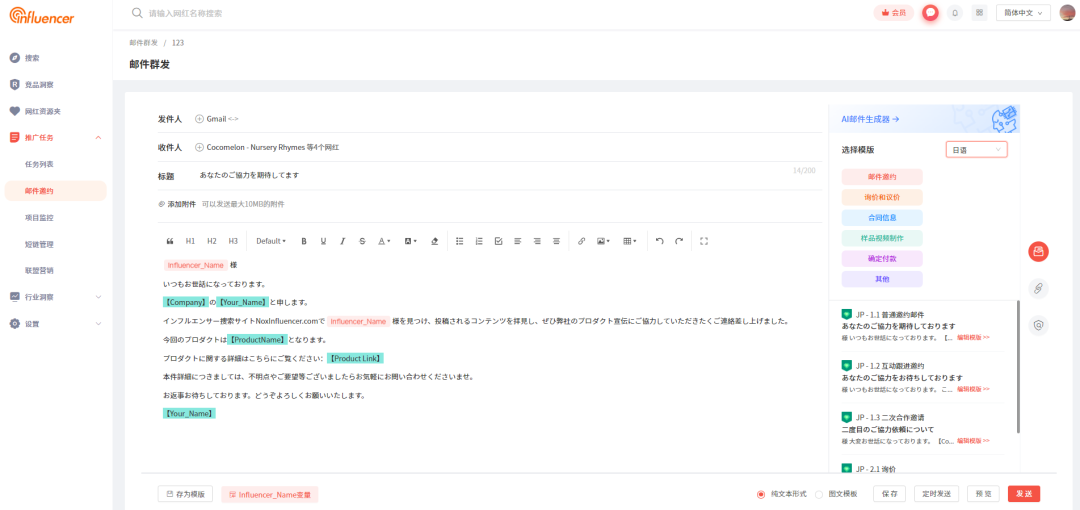Select the 询价和议价 template category

click(x=882, y=197)
